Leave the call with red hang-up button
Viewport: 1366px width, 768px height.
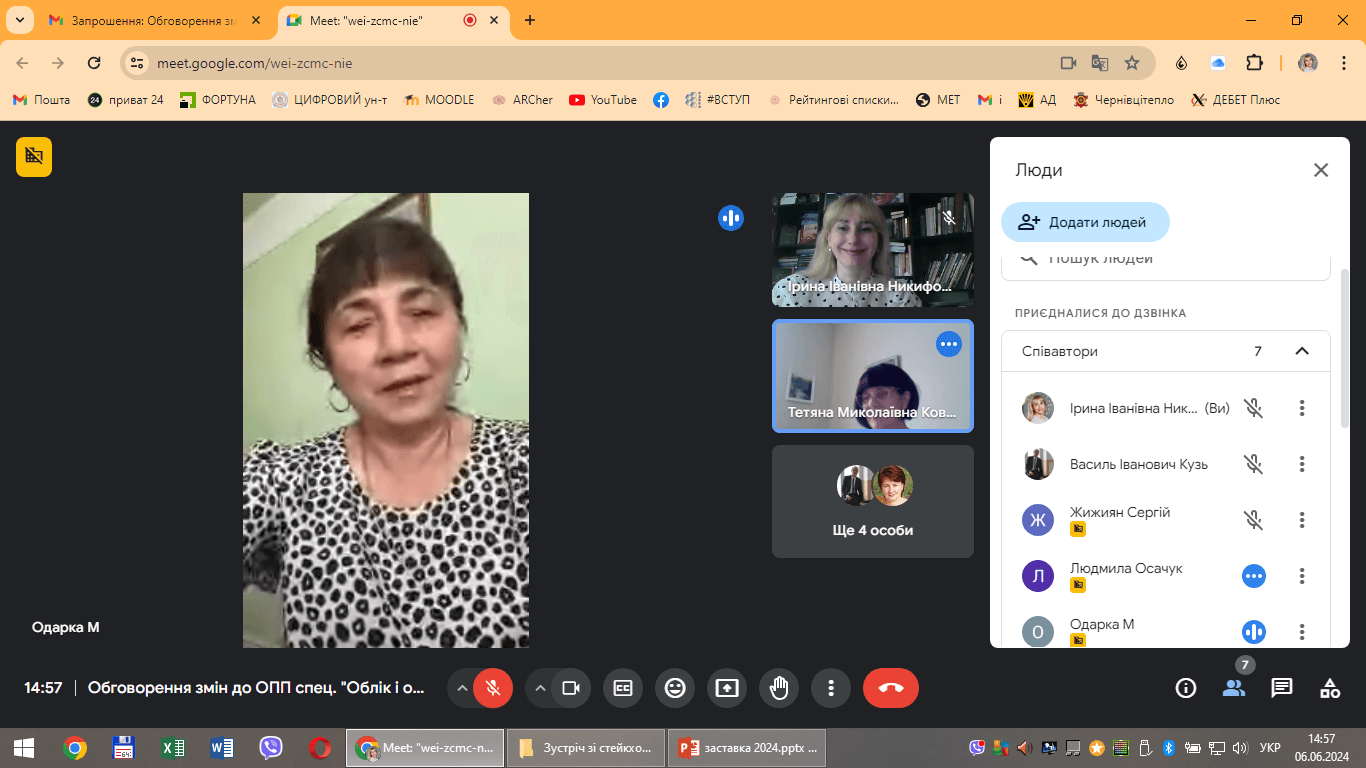(x=891, y=688)
